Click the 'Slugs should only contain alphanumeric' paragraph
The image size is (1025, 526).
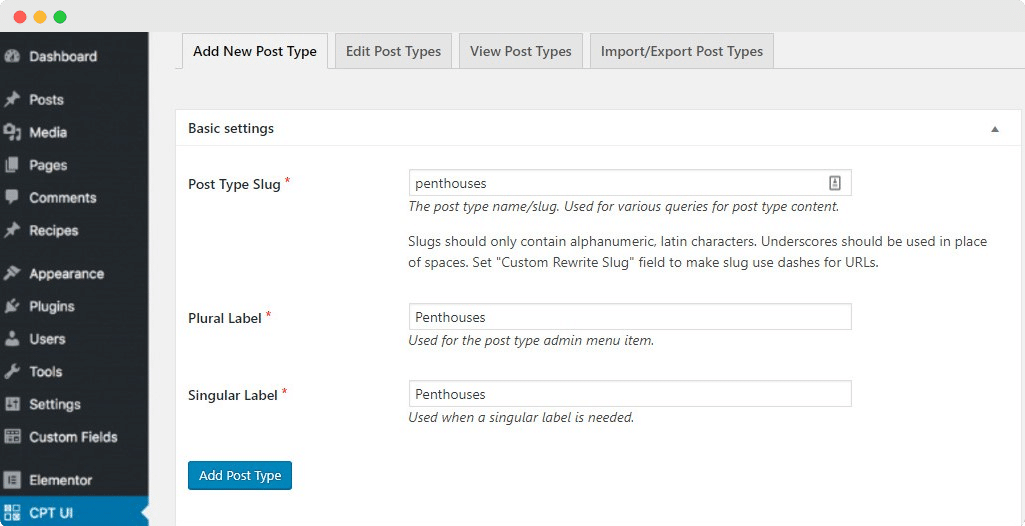[x=697, y=253]
